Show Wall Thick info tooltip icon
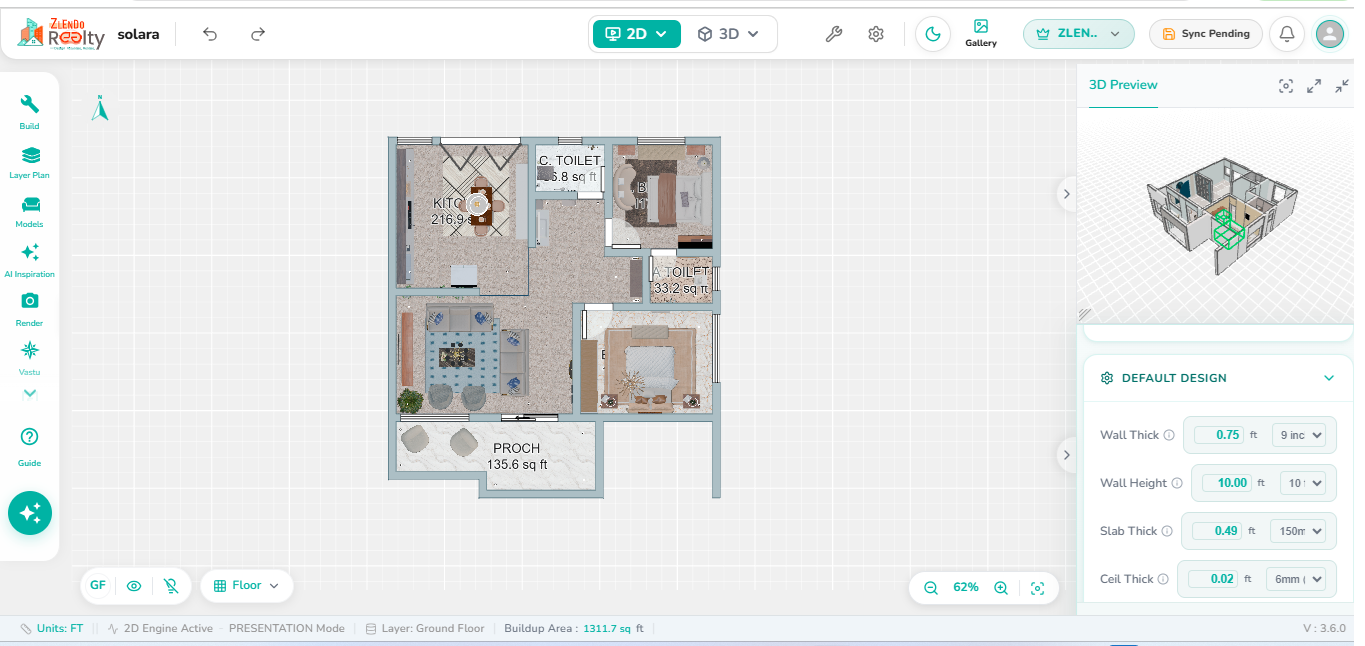Screen dimensions: 1365x646 (x=1169, y=435)
